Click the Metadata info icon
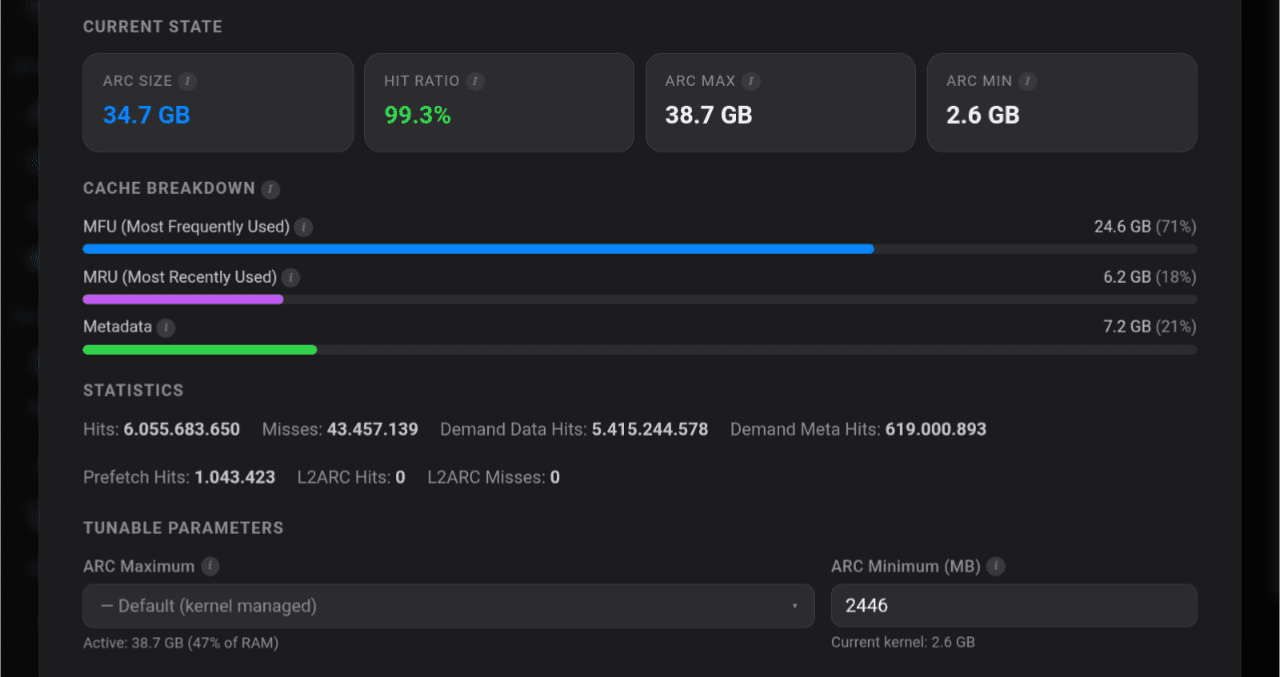Image resolution: width=1280 pixels, height=677 pixels. [166, 328]
